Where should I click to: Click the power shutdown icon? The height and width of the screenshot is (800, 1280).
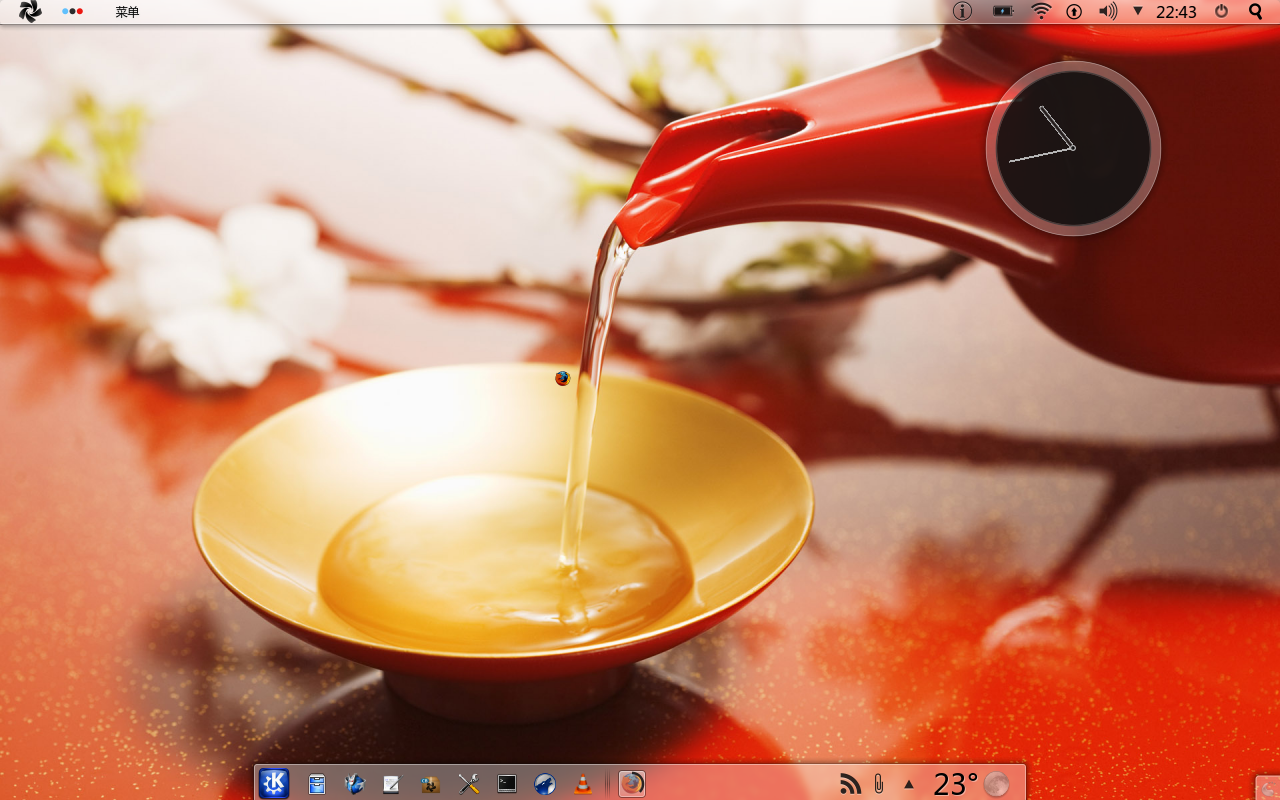[1221, 11]
